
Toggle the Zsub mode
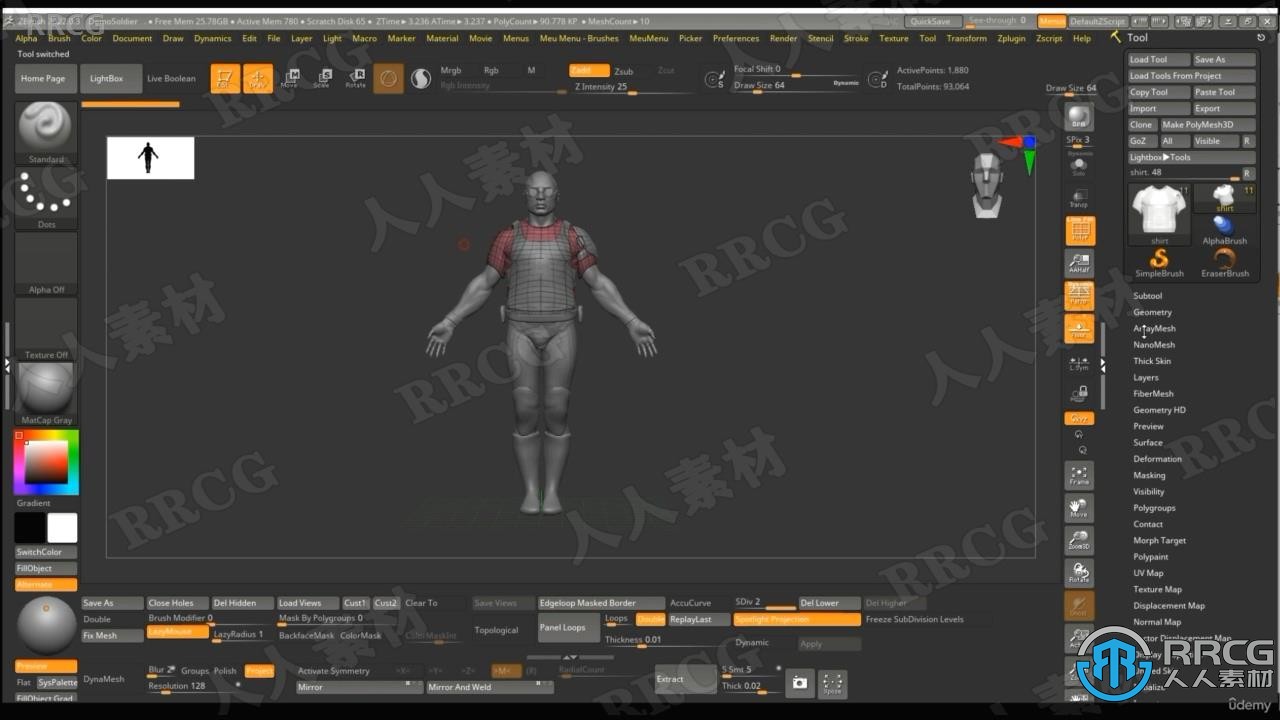coord(624,71)
